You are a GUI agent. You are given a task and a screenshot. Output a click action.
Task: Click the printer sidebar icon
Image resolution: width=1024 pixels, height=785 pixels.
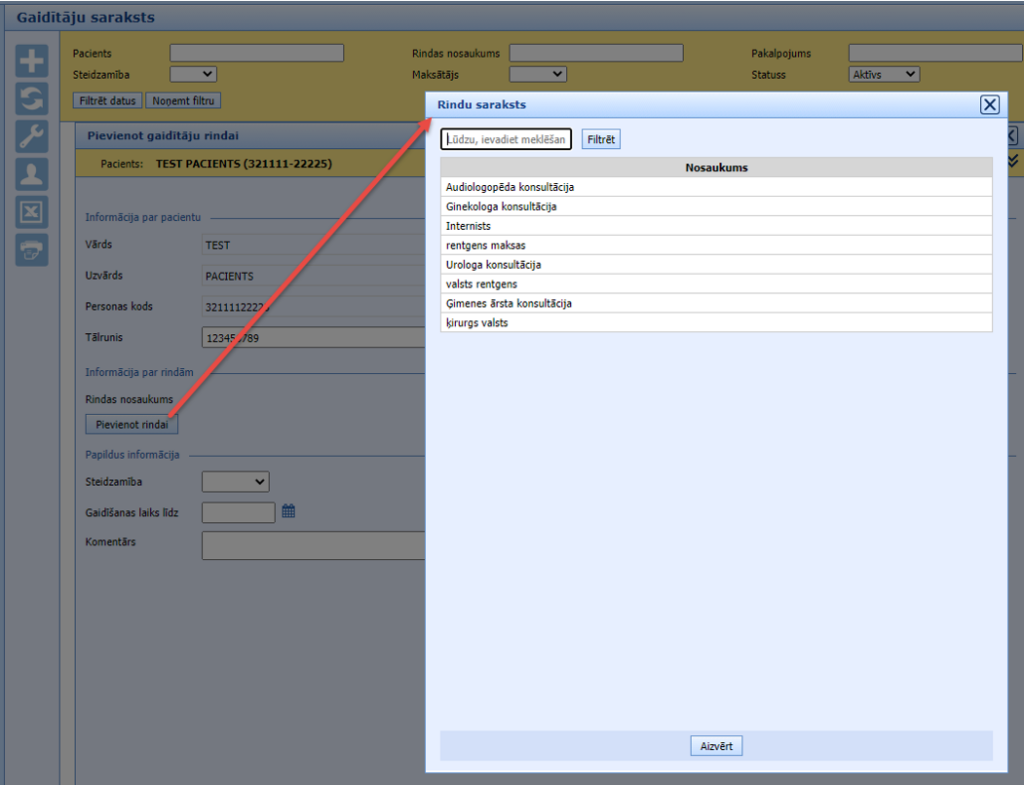32,249
